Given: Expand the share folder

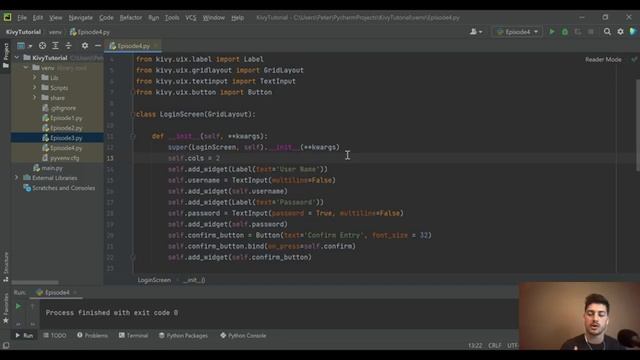Looking at the screenshot, I should 35,98.
